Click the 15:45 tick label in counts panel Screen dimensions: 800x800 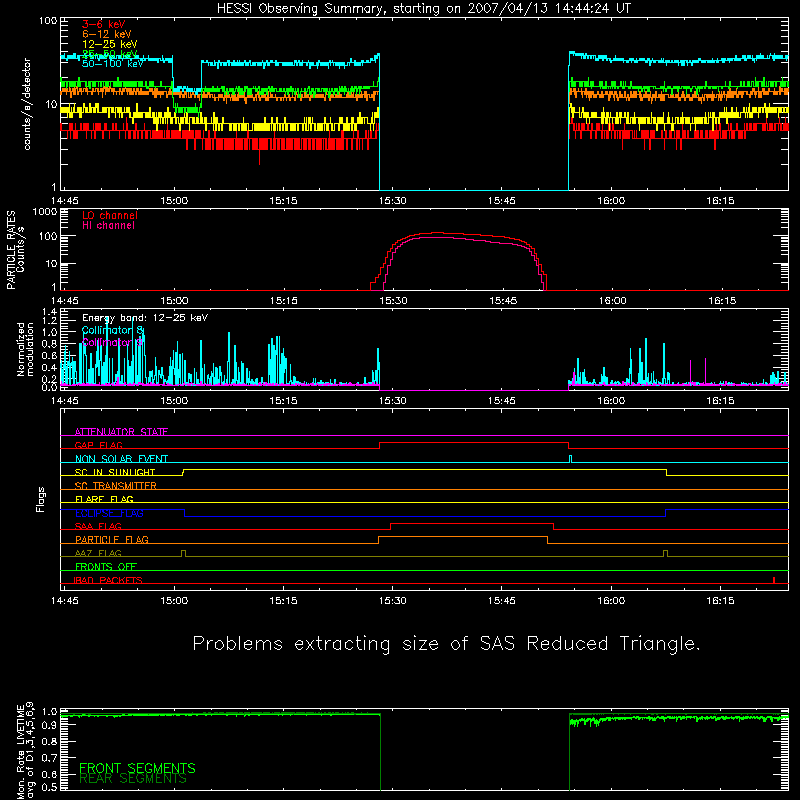tap(502, 201)
